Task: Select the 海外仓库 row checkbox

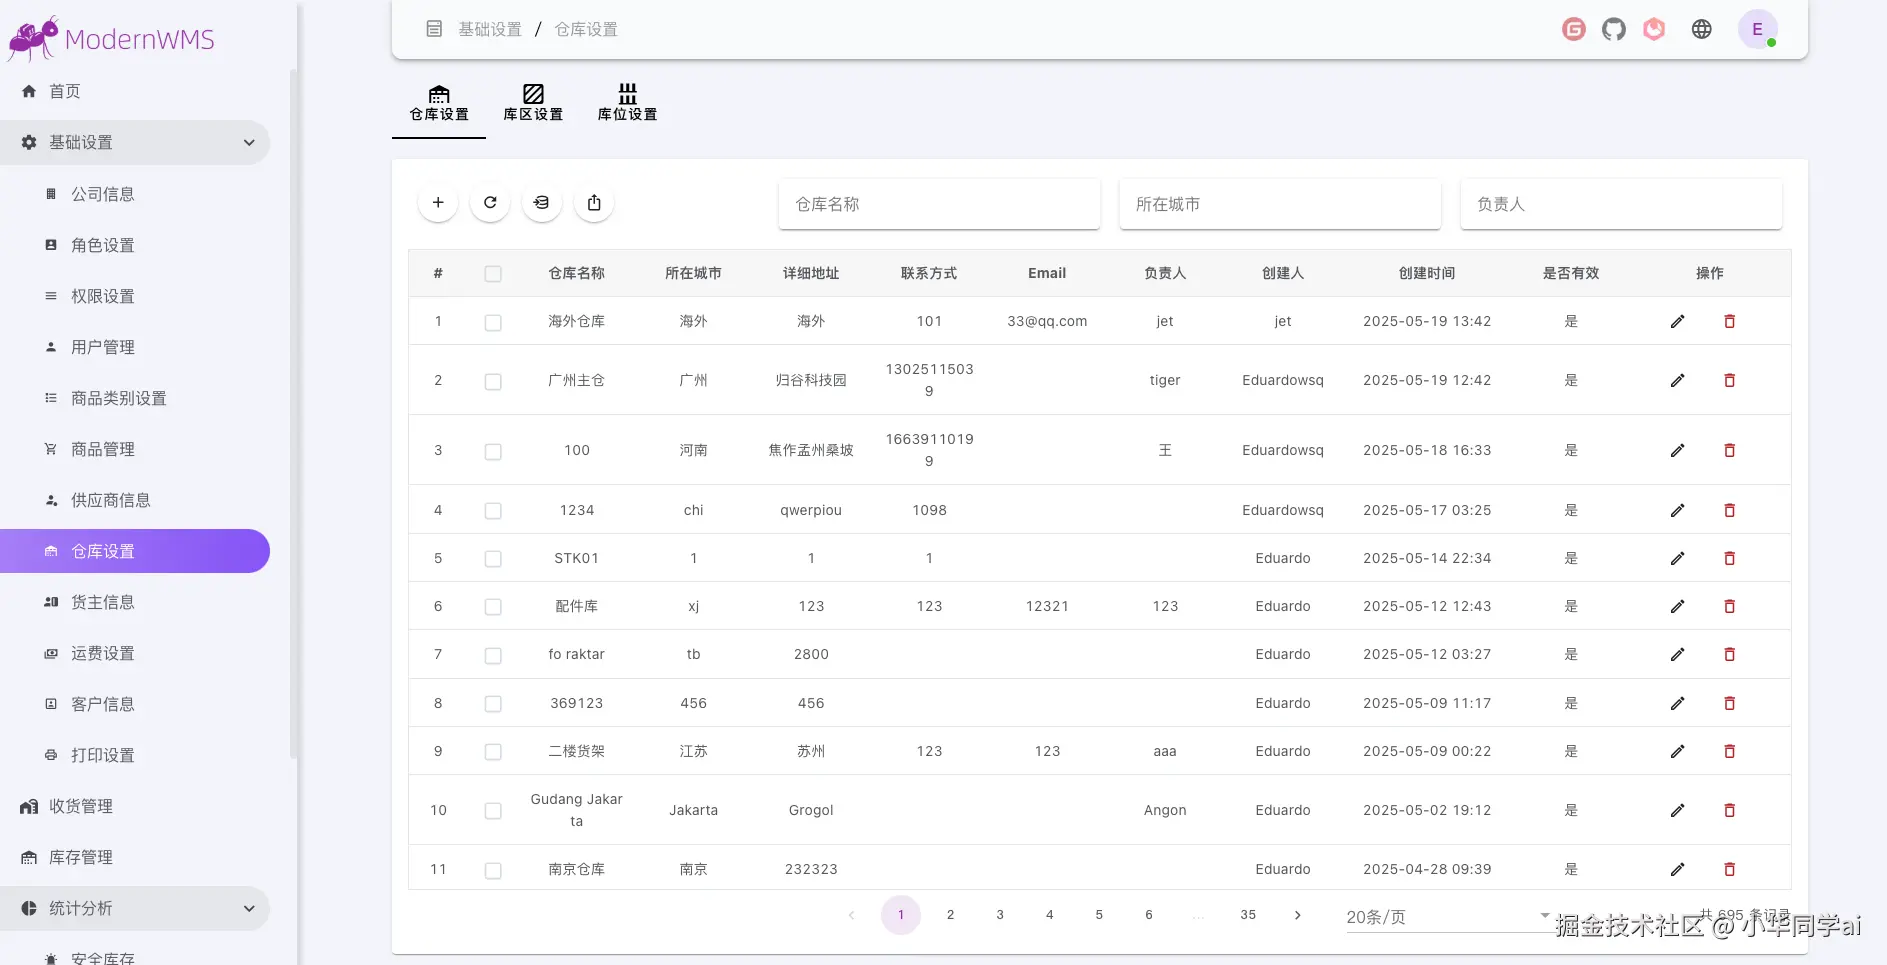Action: (x=493, y=322)
